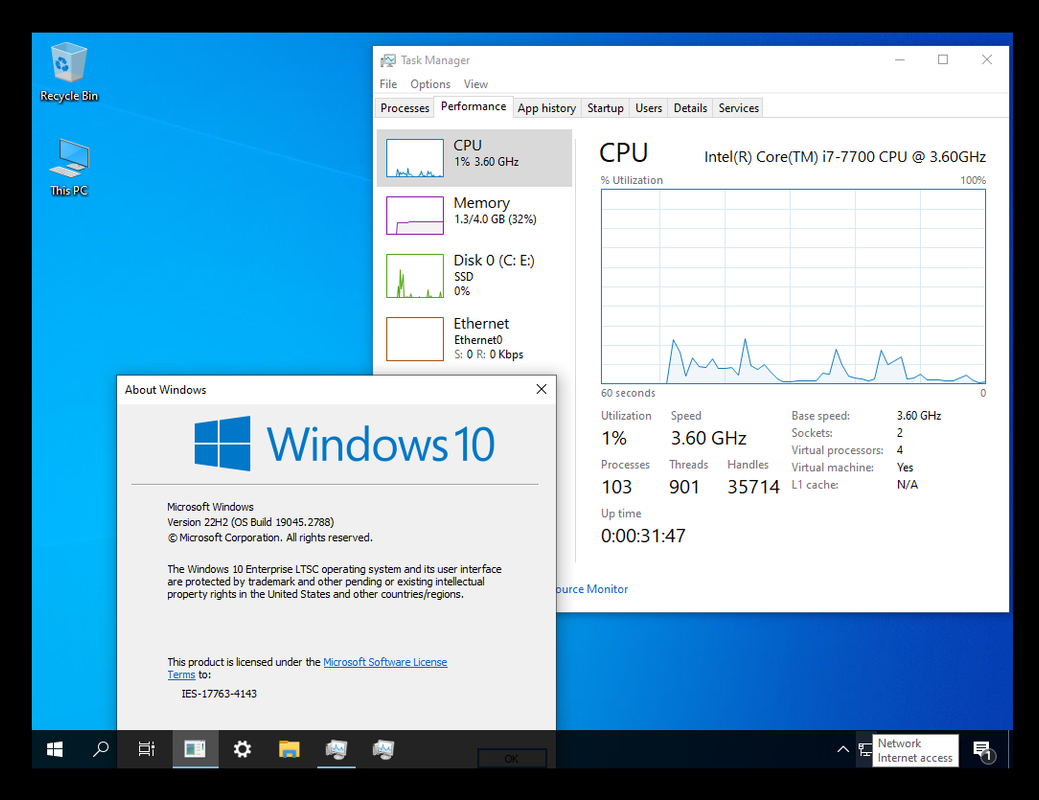Image resolution: width=1039 pixels, height=800 pixels.
Task: Click the Version 22H2 OS Build text
Action: pyautogui.click(x=250, y=522)
